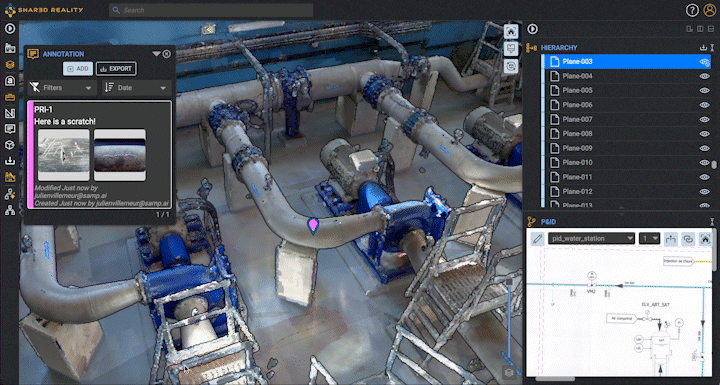The height and width of the screenshot is (385, 720).
Task: Enable P&ID edit pencil tool
Action: [537, 238]
